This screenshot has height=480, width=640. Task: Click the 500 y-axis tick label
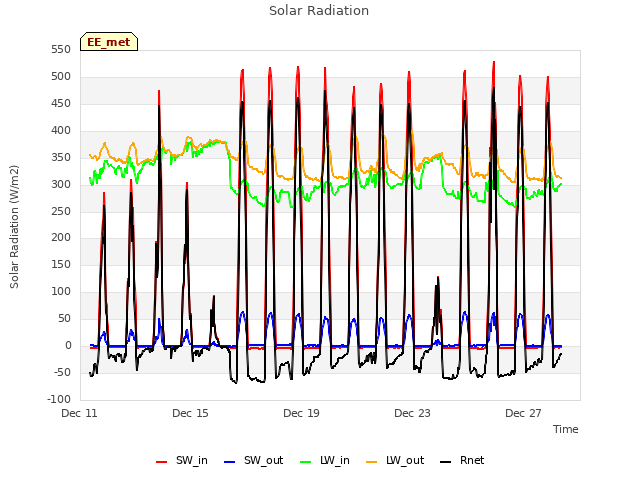click(x=61, y=77)
